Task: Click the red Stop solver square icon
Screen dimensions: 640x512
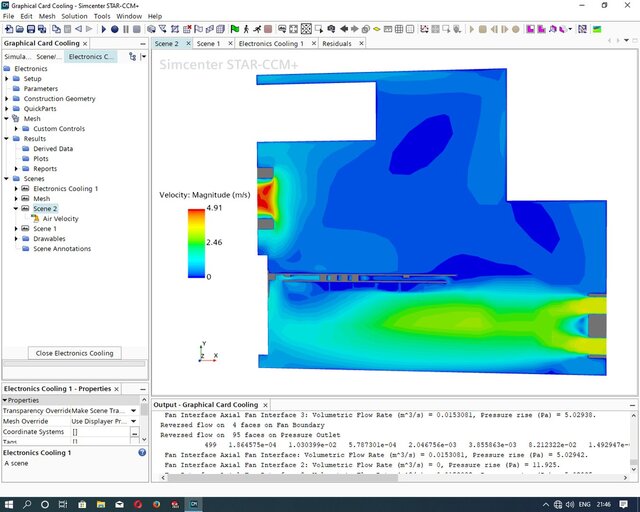Action: pyautogui.click(x=268, y=29)
